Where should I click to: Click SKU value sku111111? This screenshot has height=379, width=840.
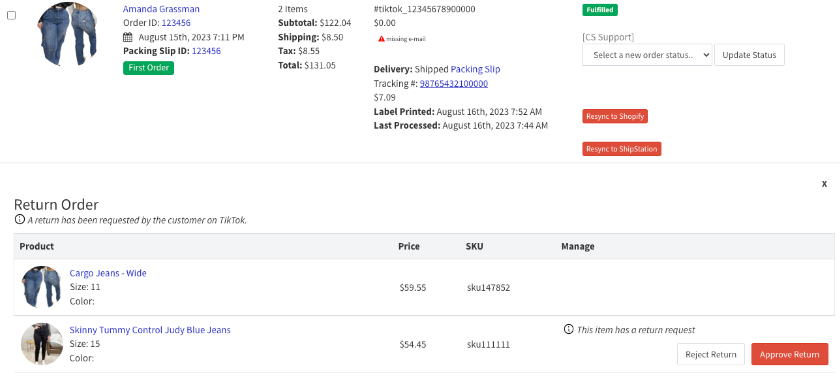coord(488,345)
